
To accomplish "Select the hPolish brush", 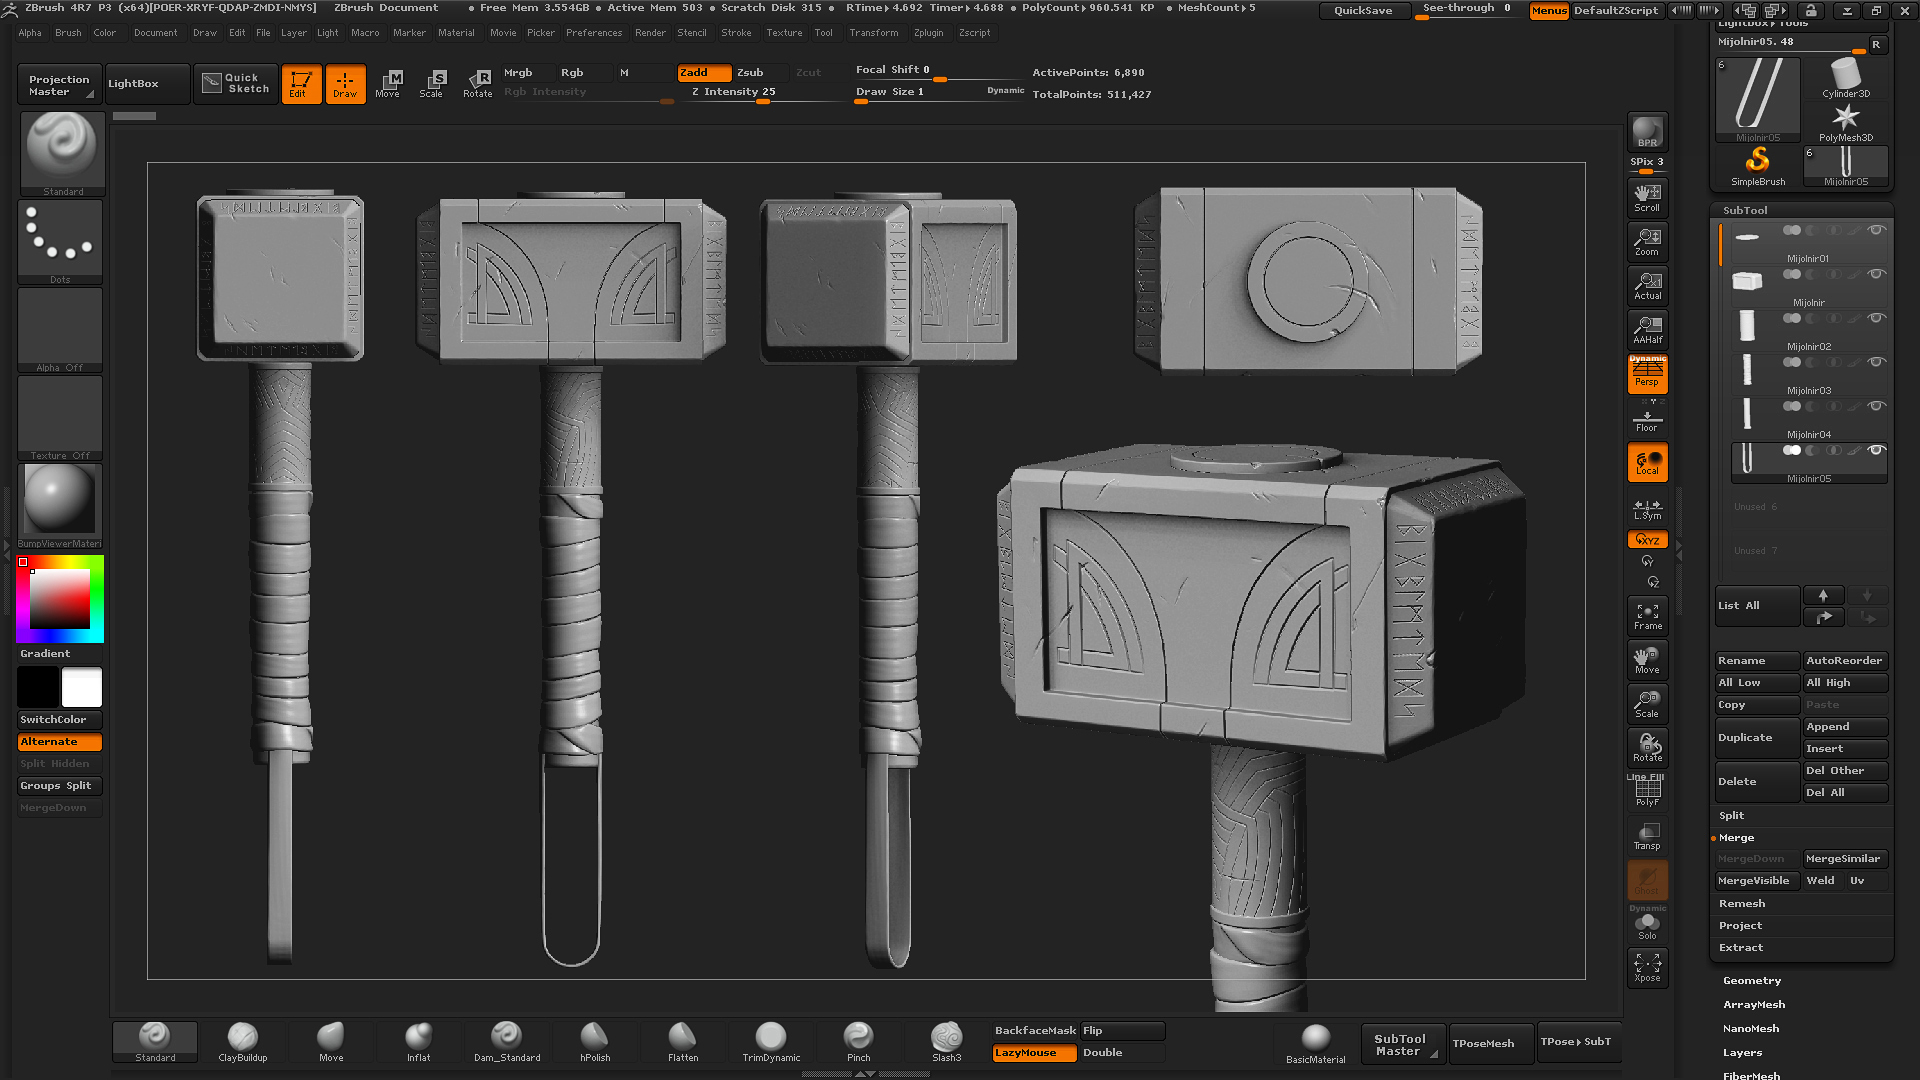I will [x=595, y=1042].
